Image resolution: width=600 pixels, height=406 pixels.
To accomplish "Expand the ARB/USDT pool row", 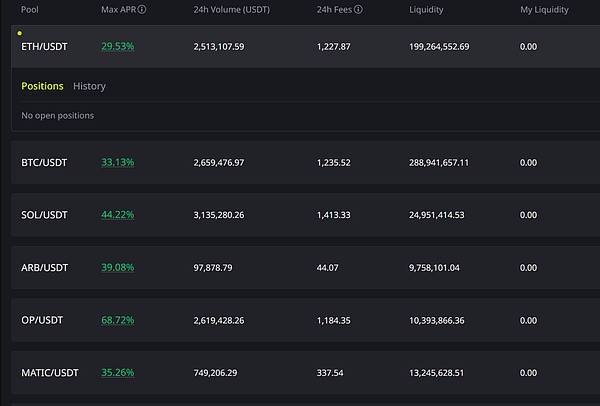I will pyautogui.click(x=44, y=268).
